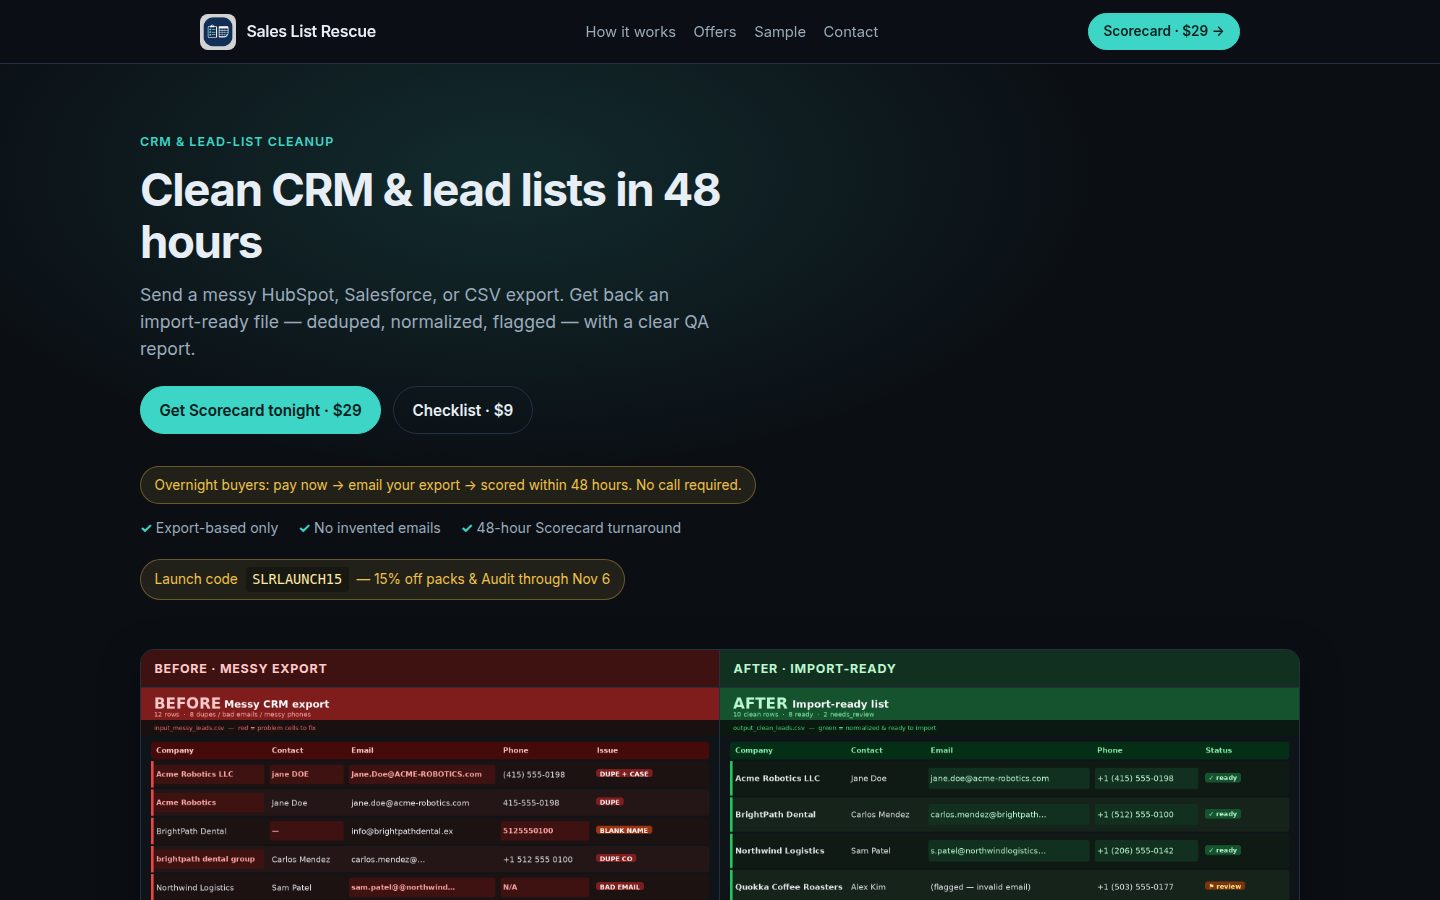Click the s.patel@northwindlogistics email cell
The height and width of the screenshot is (900, 1440).
1008,851
